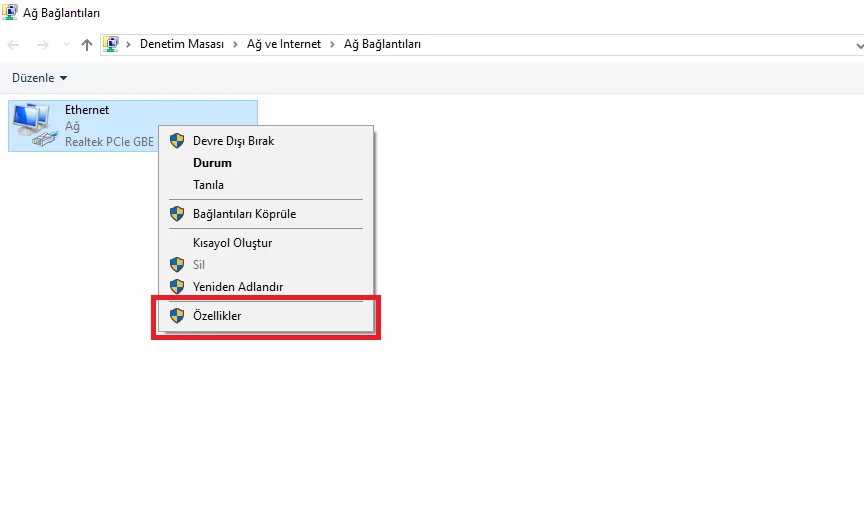
Task: Click the Ağ Bağlantıları title bar icon
Action: (x=10, y=13)
